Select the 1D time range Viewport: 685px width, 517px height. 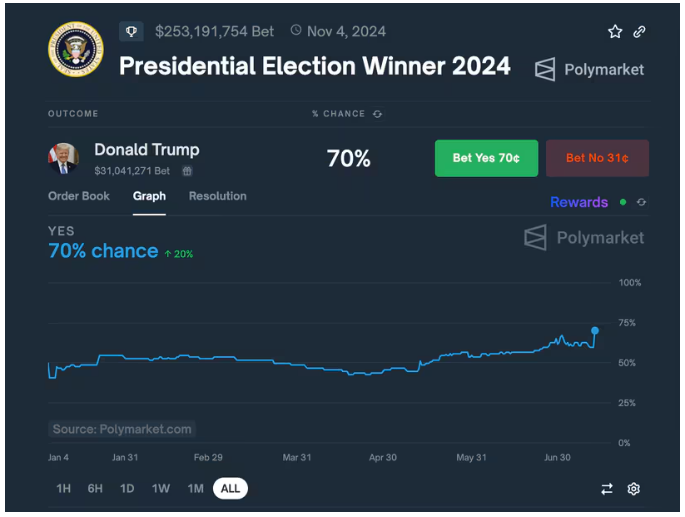coord(127,488)
